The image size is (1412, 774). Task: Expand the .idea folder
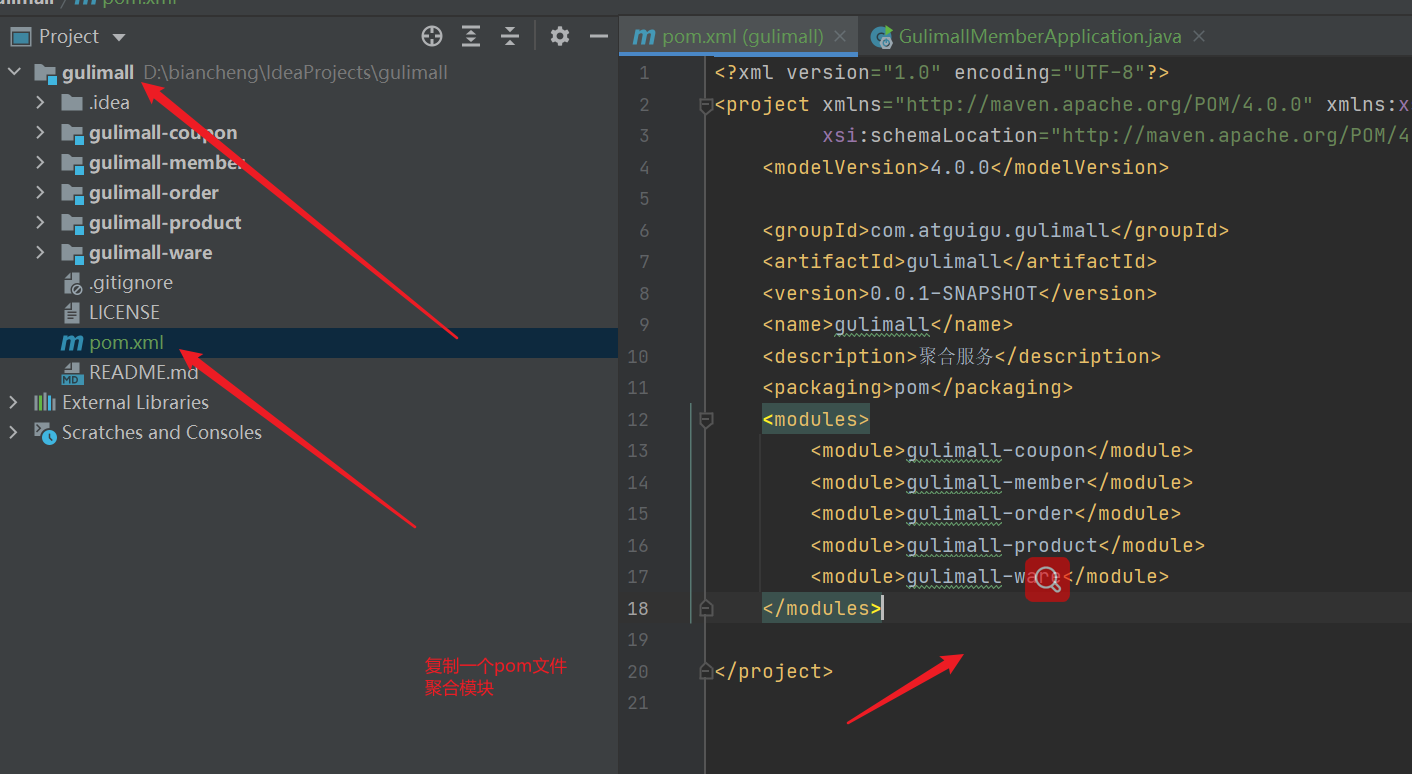click(40, 102)
